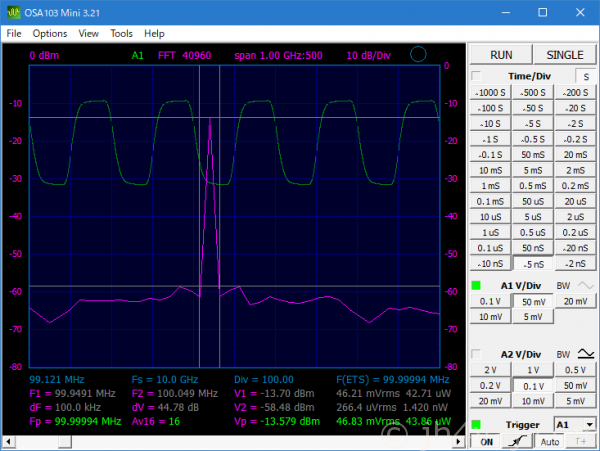This screenshot has width=600, height=451.
Task: Click the 'FFT 40960' label
Action: point(184,55)
